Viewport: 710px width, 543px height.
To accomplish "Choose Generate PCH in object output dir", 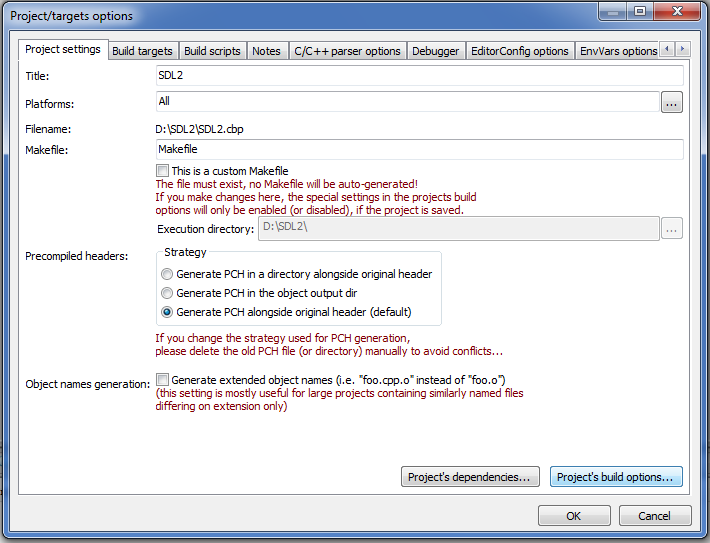I will tap(167, 293).
